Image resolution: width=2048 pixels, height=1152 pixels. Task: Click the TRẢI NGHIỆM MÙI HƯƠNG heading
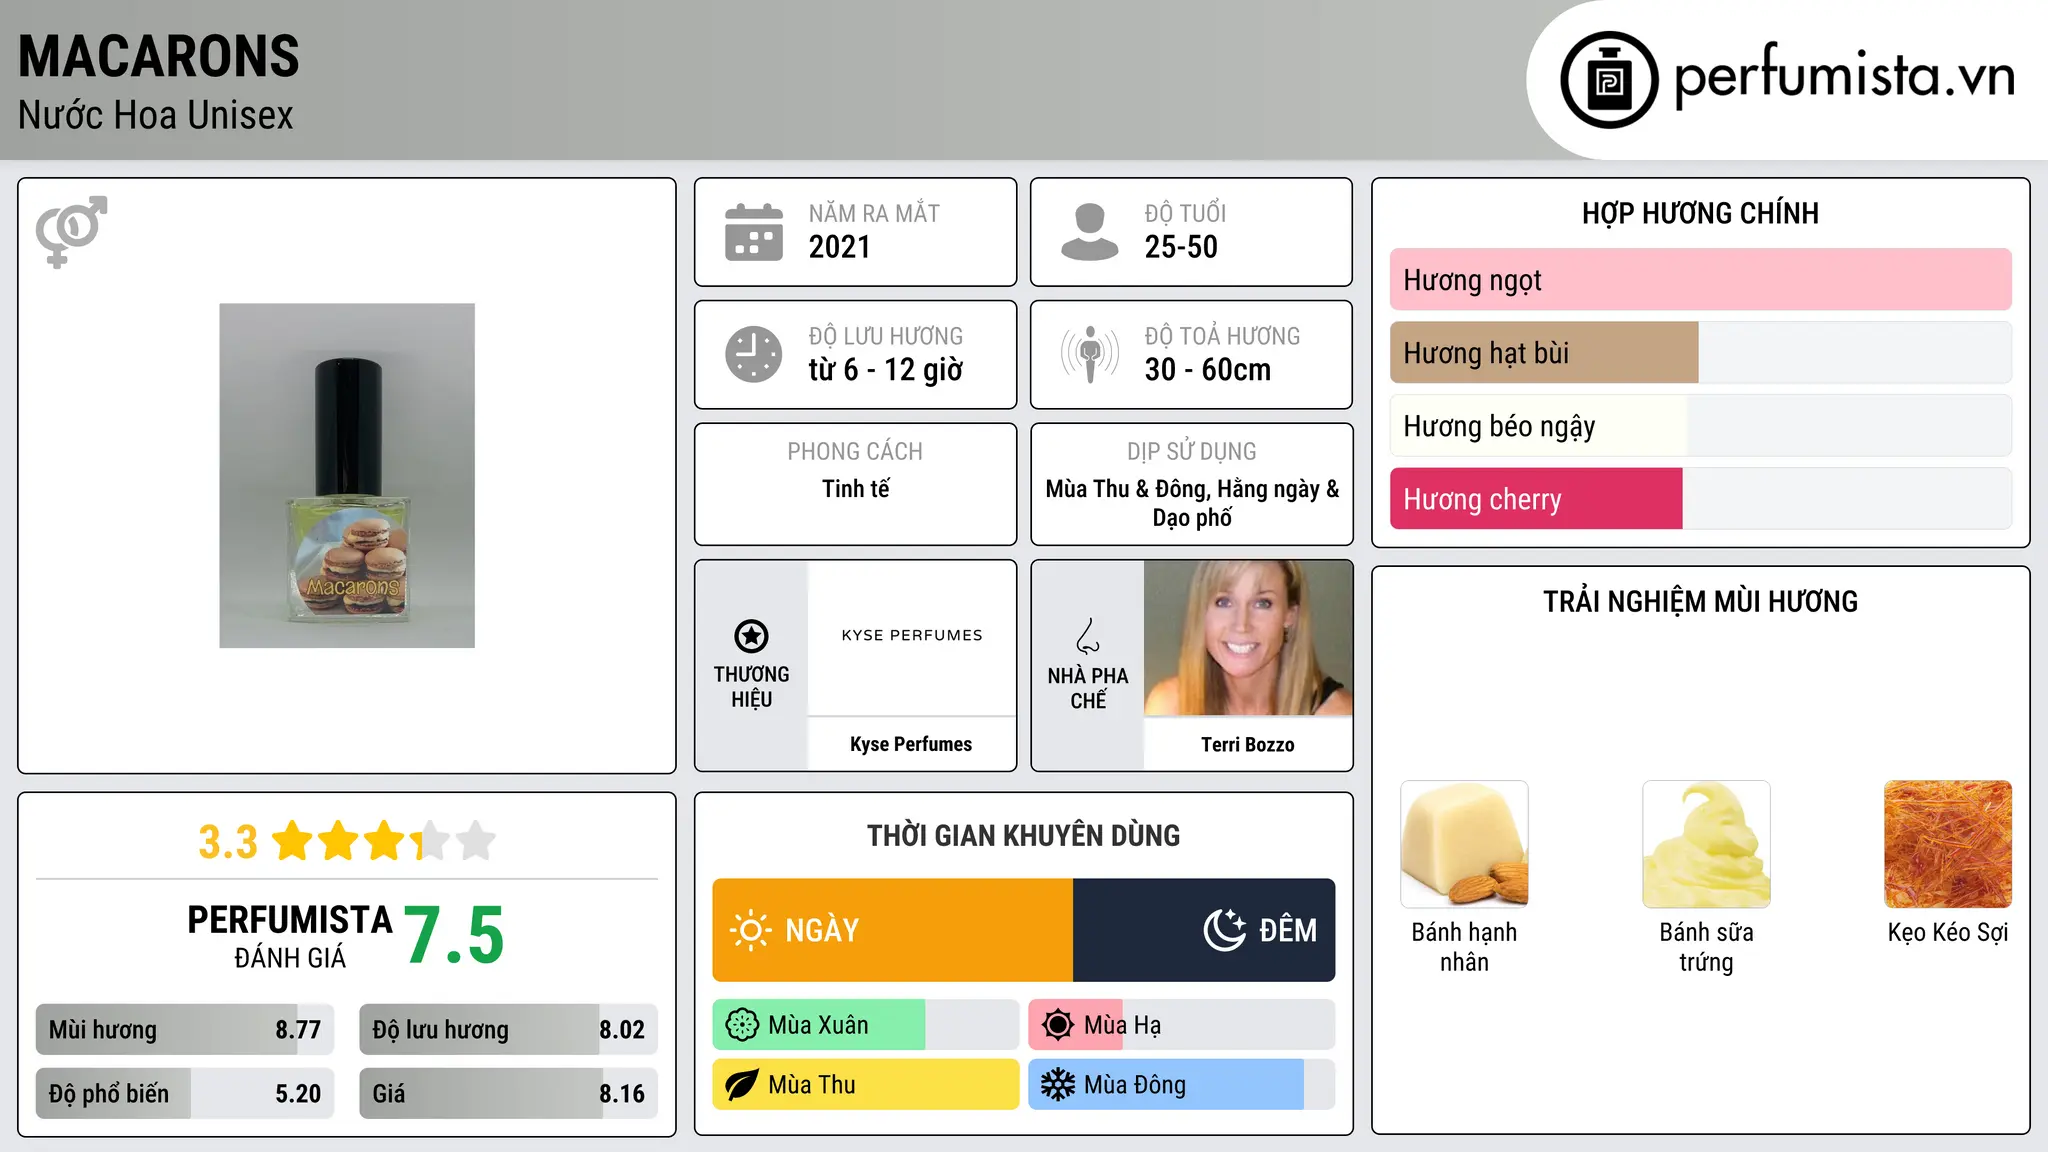coord(1700,602)
